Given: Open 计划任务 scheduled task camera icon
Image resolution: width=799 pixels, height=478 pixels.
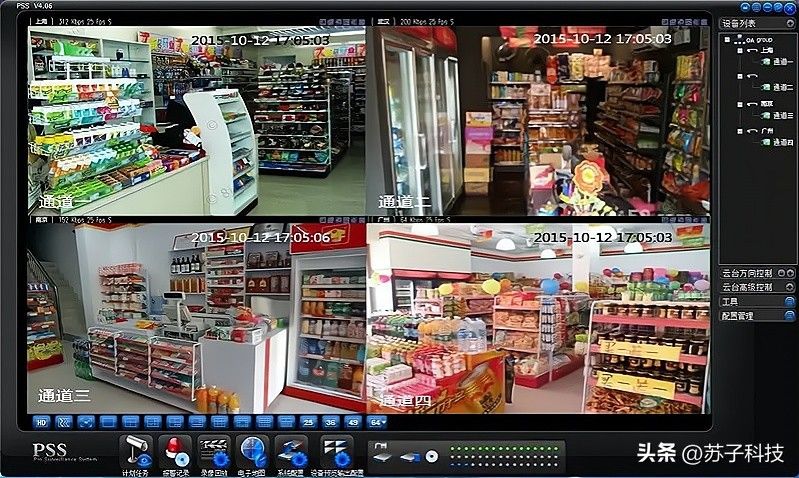Looking at the screenshot, I should [137, 452].
